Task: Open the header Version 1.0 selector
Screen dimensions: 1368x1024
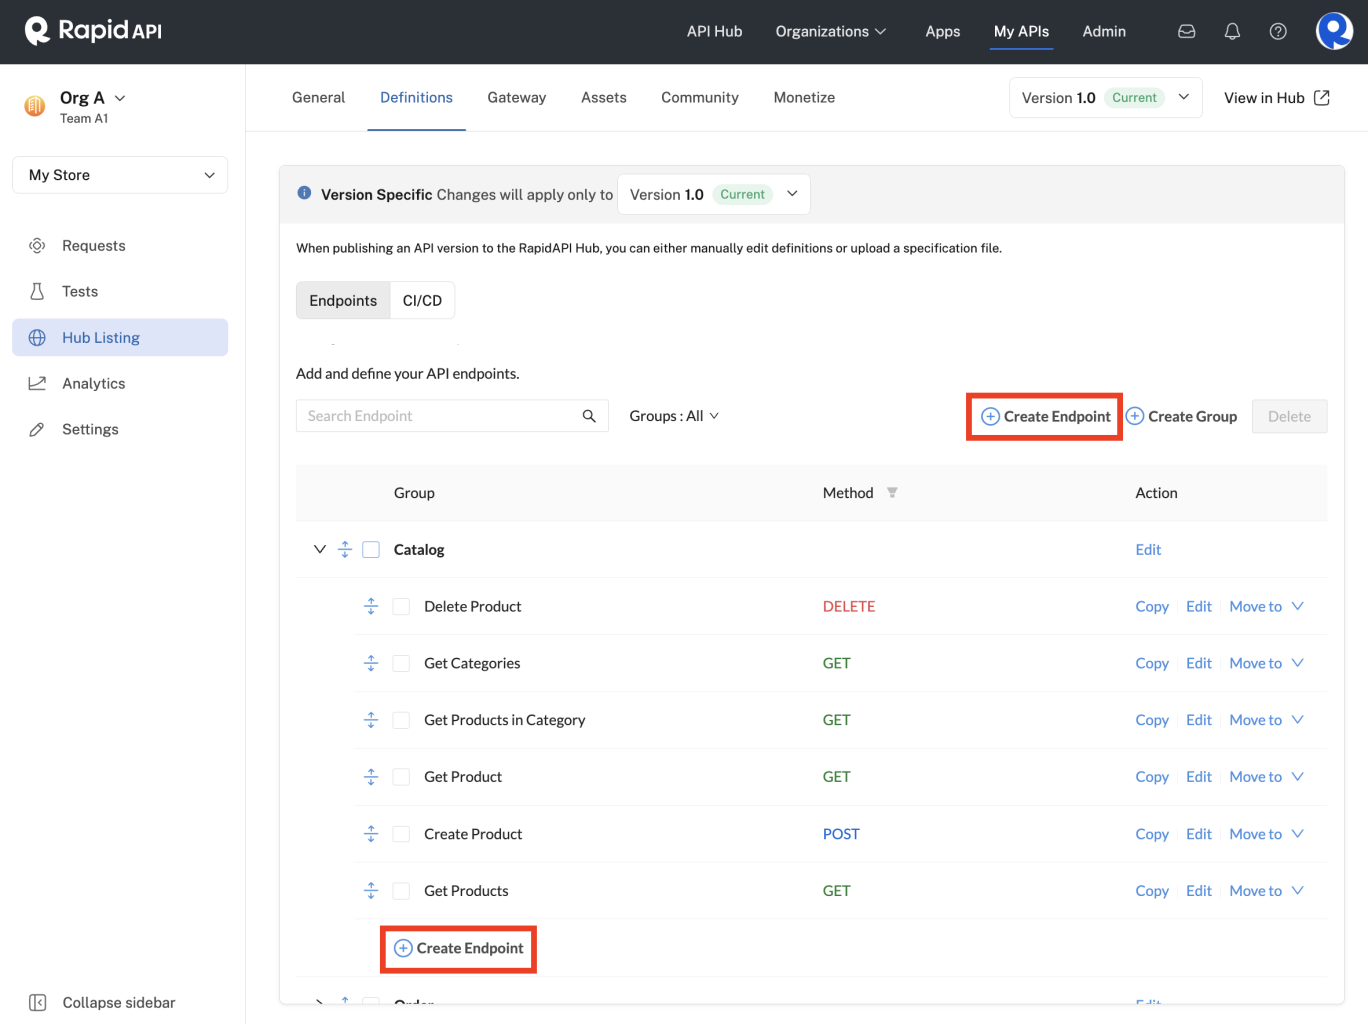Action: coord(1105,98)
